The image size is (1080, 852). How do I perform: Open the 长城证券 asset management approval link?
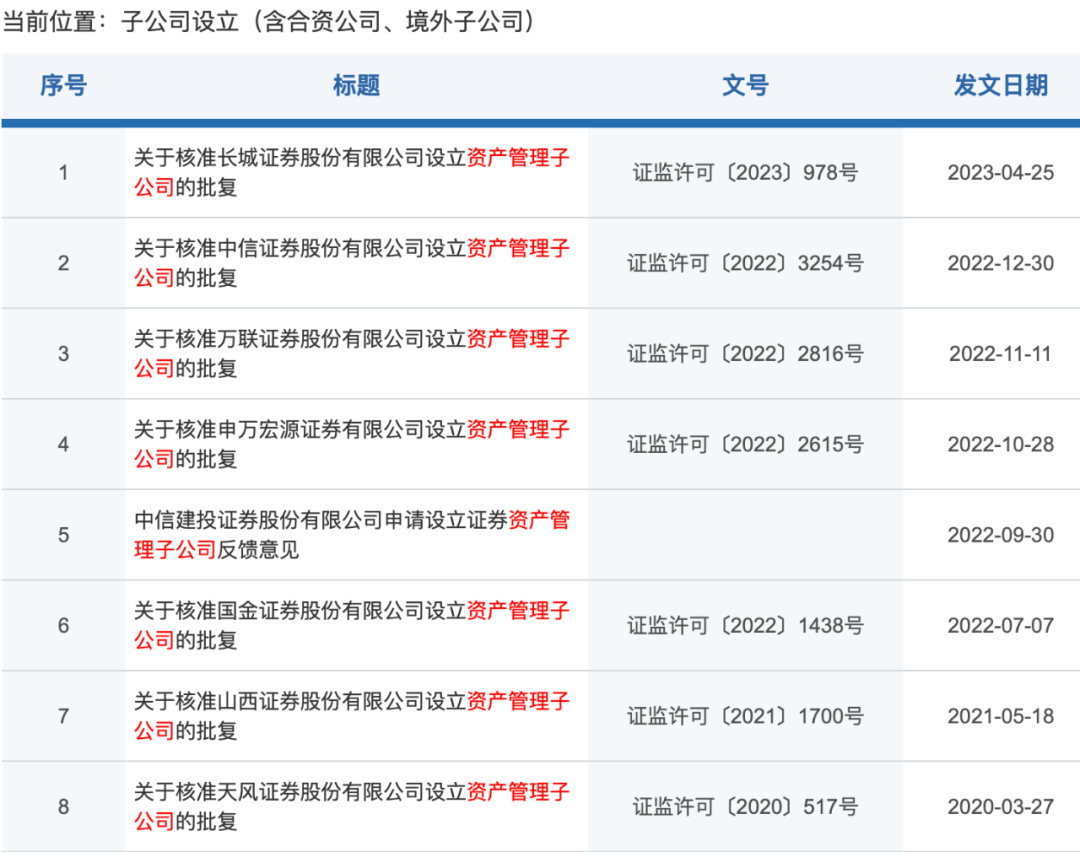pos(352,172)
